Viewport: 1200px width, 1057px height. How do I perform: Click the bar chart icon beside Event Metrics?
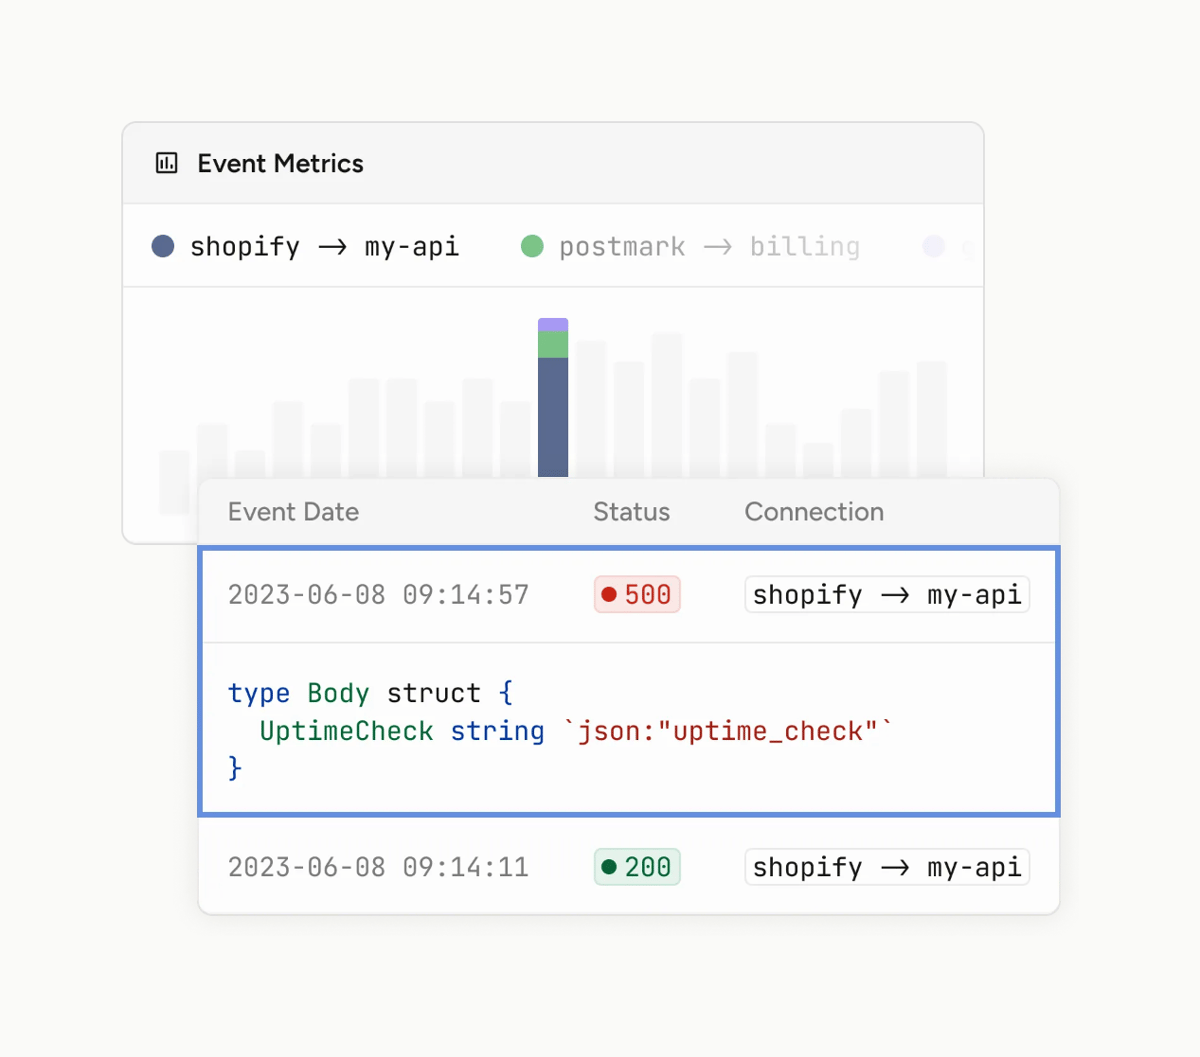click(x=166, y=162)
